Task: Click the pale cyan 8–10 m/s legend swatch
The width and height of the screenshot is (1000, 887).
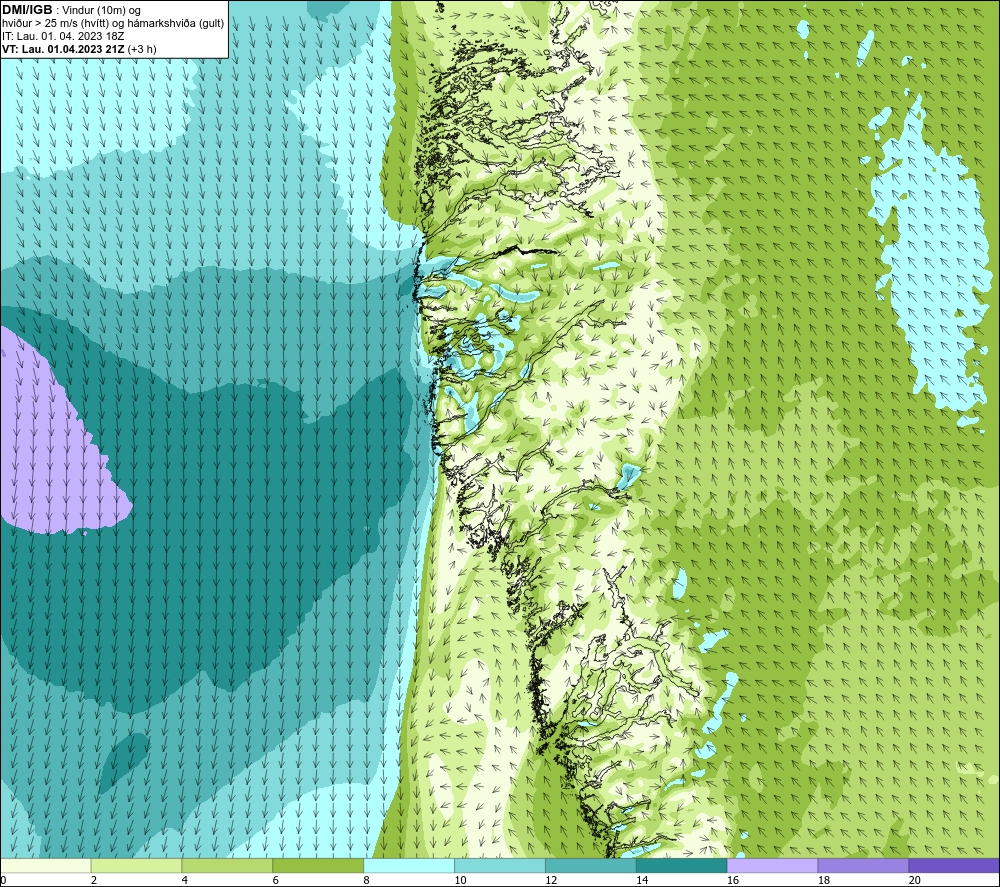Action: (409, 865)
